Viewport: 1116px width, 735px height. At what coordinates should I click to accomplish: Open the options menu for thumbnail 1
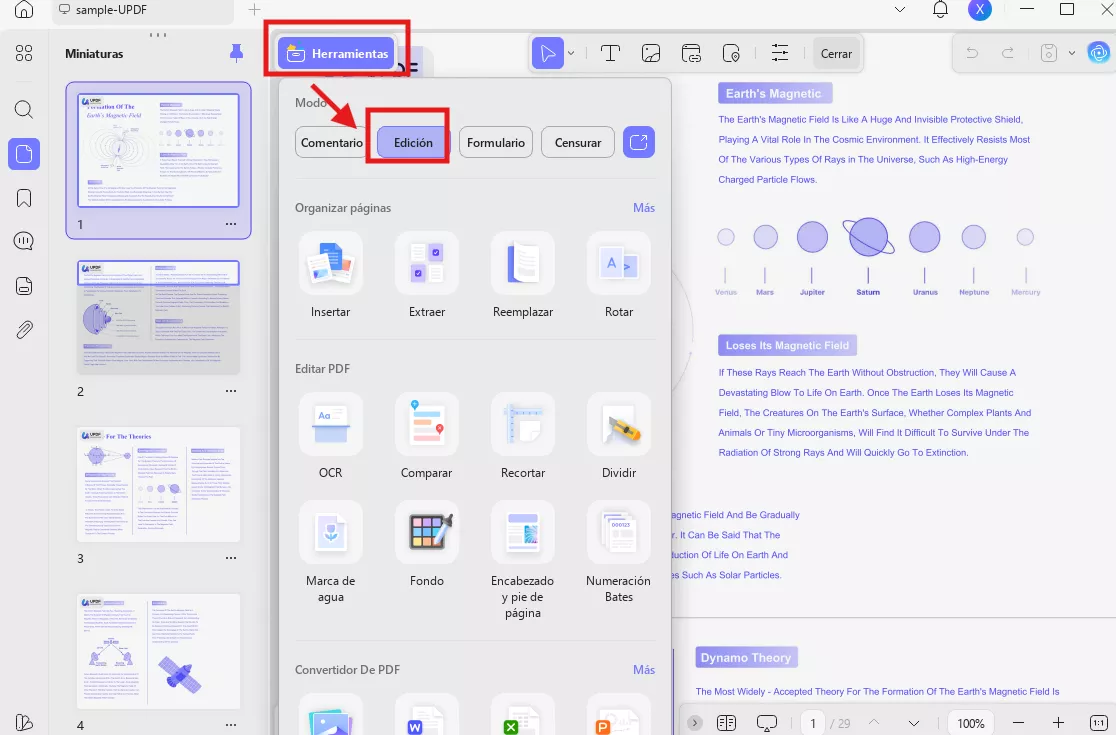(231, 224)
